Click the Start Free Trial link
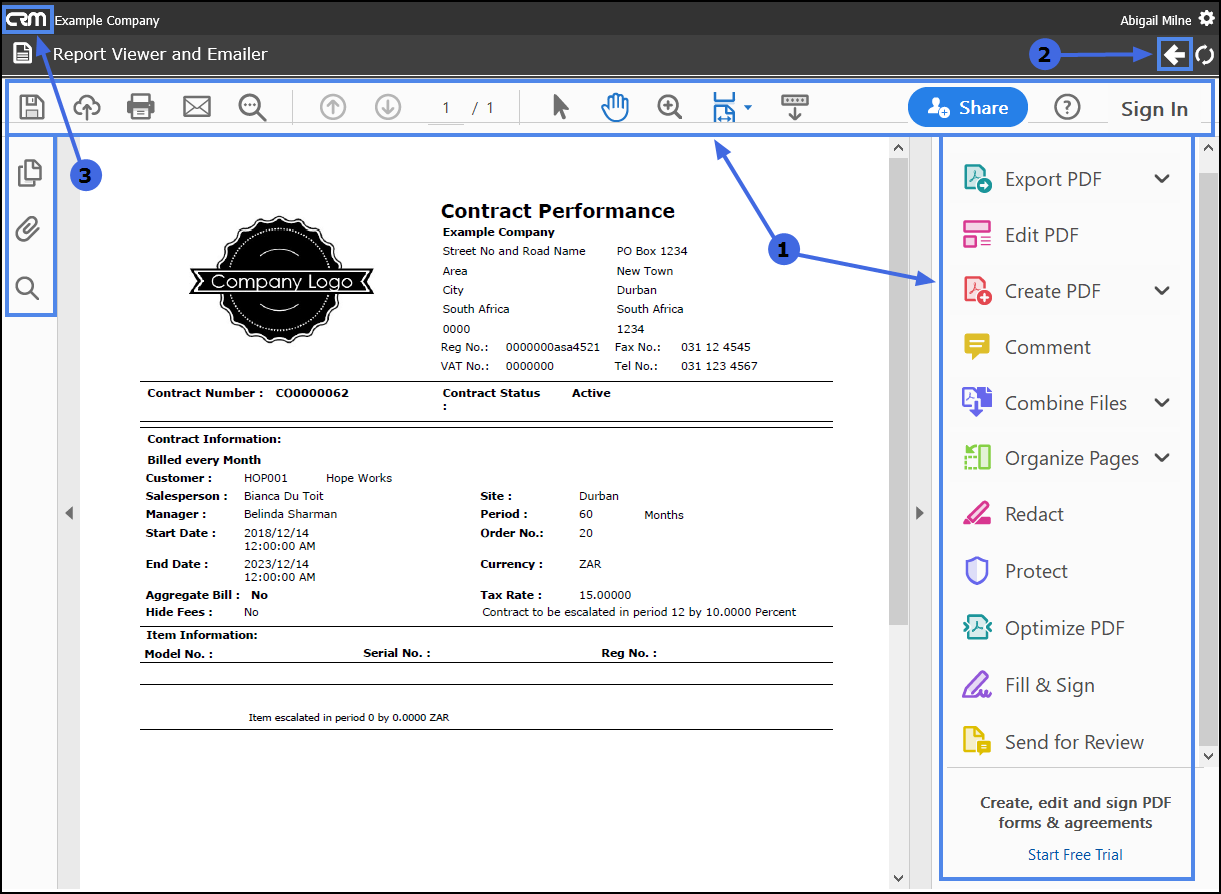The image size is (1221, 894). pyautogui.click(x=1075, y=854)
